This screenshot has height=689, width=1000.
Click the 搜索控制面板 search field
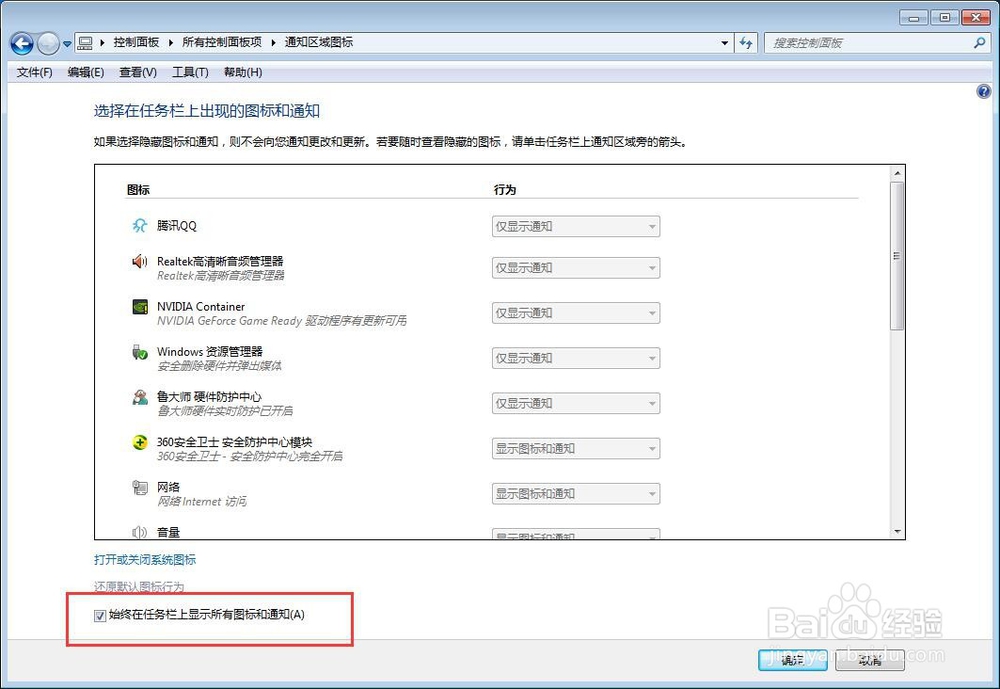click(869, 43)
